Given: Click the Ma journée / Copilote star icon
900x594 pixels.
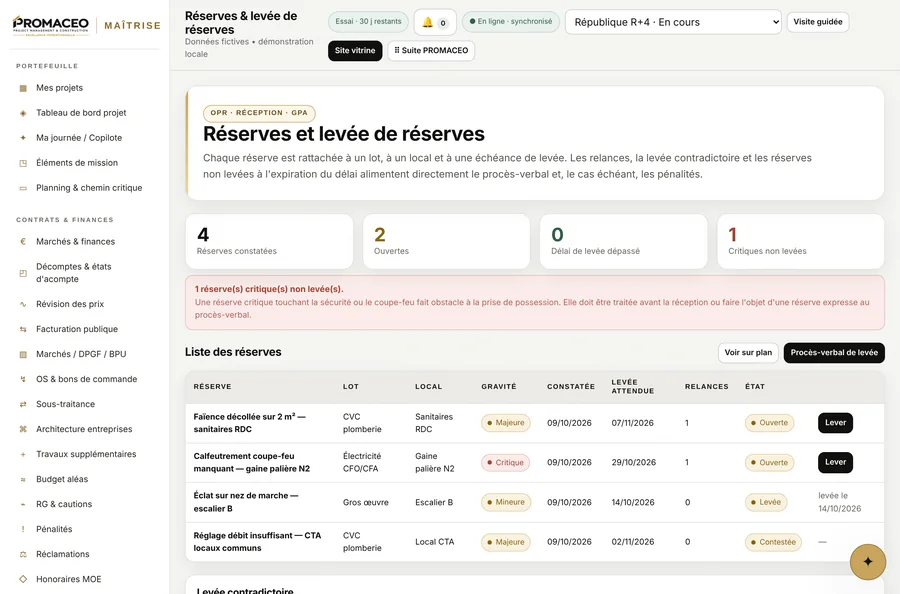Looking at the screenshot, I should [x=23, y=138].
